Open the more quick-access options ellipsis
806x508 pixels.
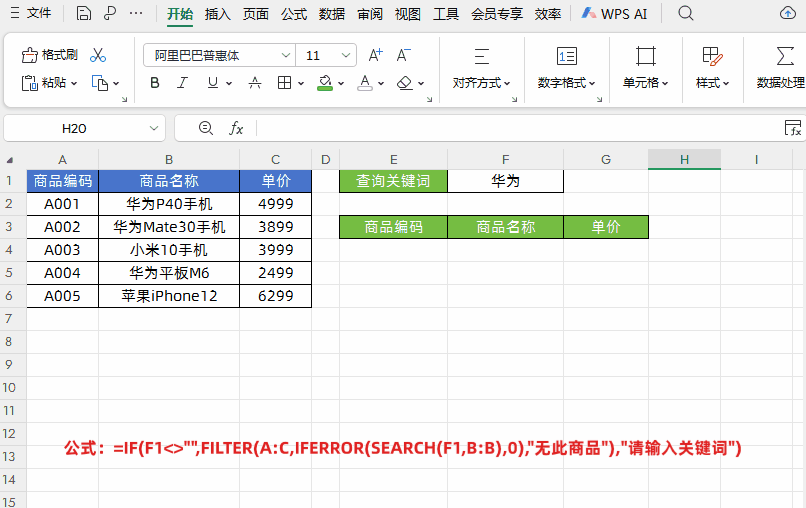click(x=136, y=13)
